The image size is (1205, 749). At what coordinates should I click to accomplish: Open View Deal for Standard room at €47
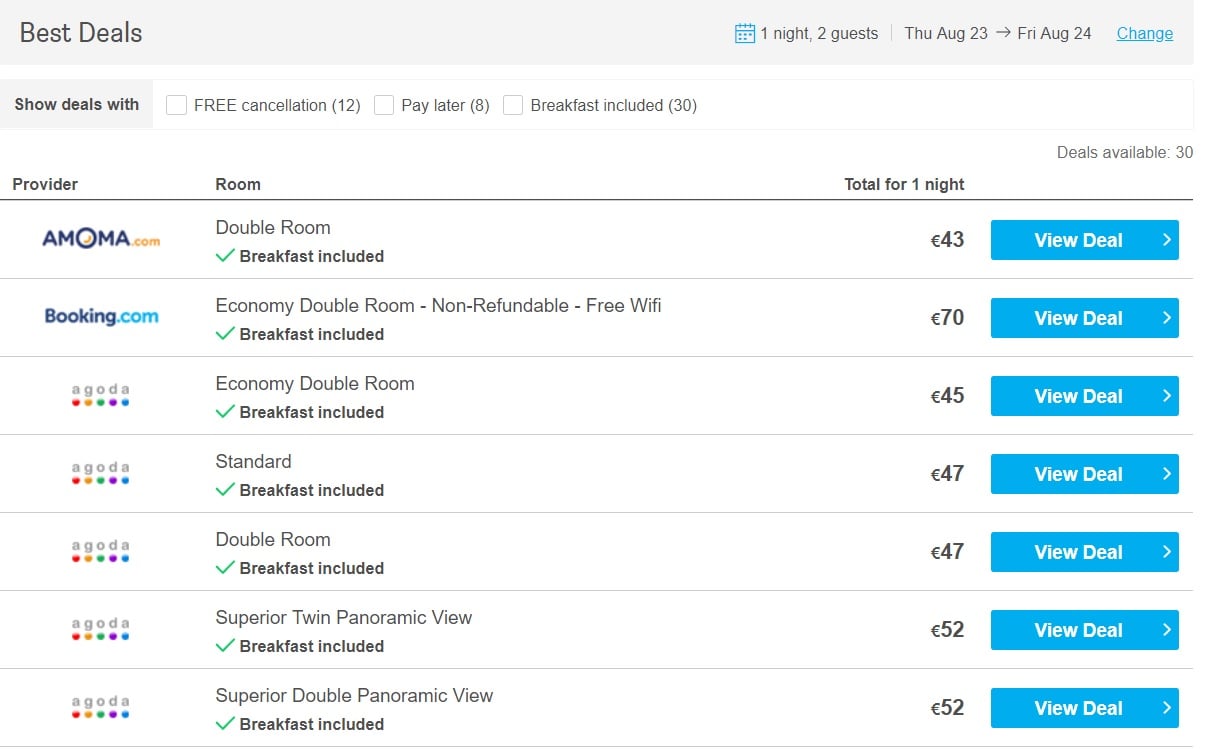(x=1084, y=474)
